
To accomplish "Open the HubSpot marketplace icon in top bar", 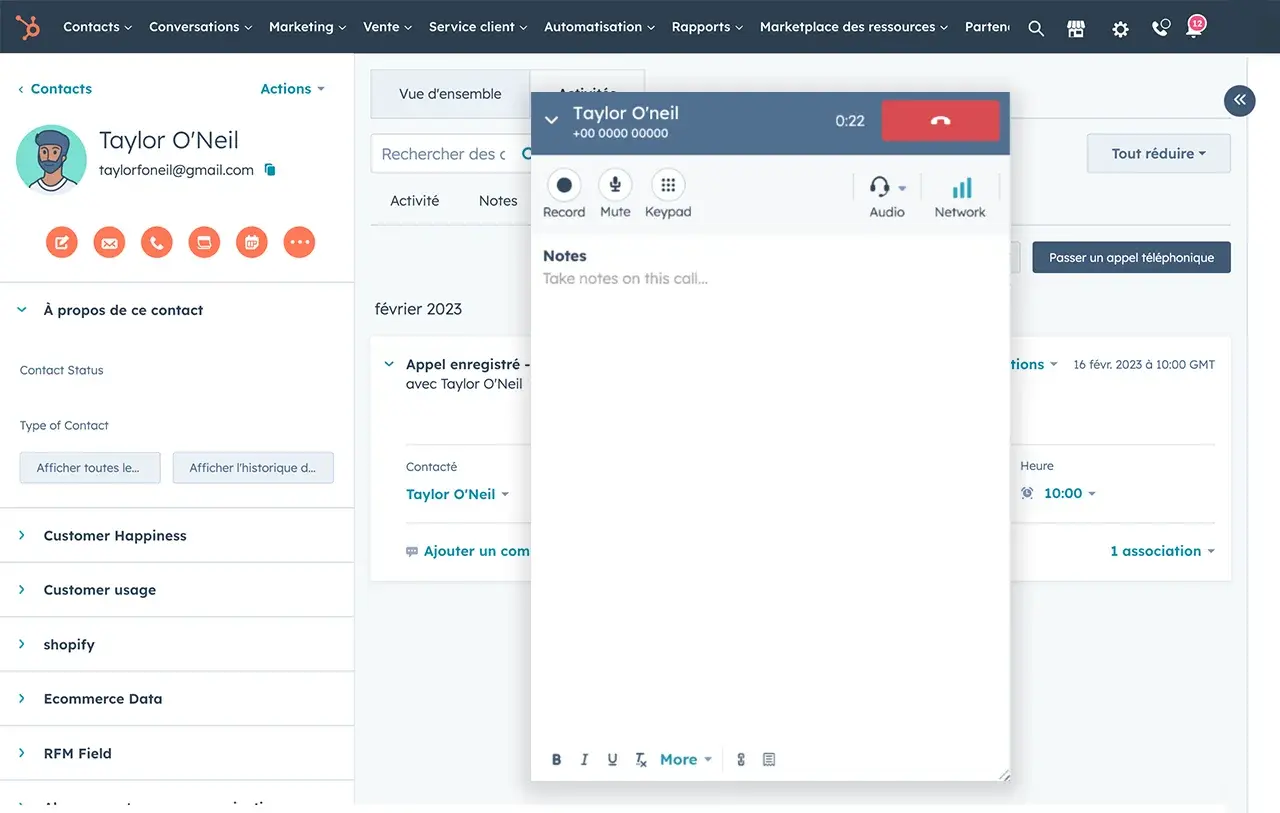I will click(1076, 29).
